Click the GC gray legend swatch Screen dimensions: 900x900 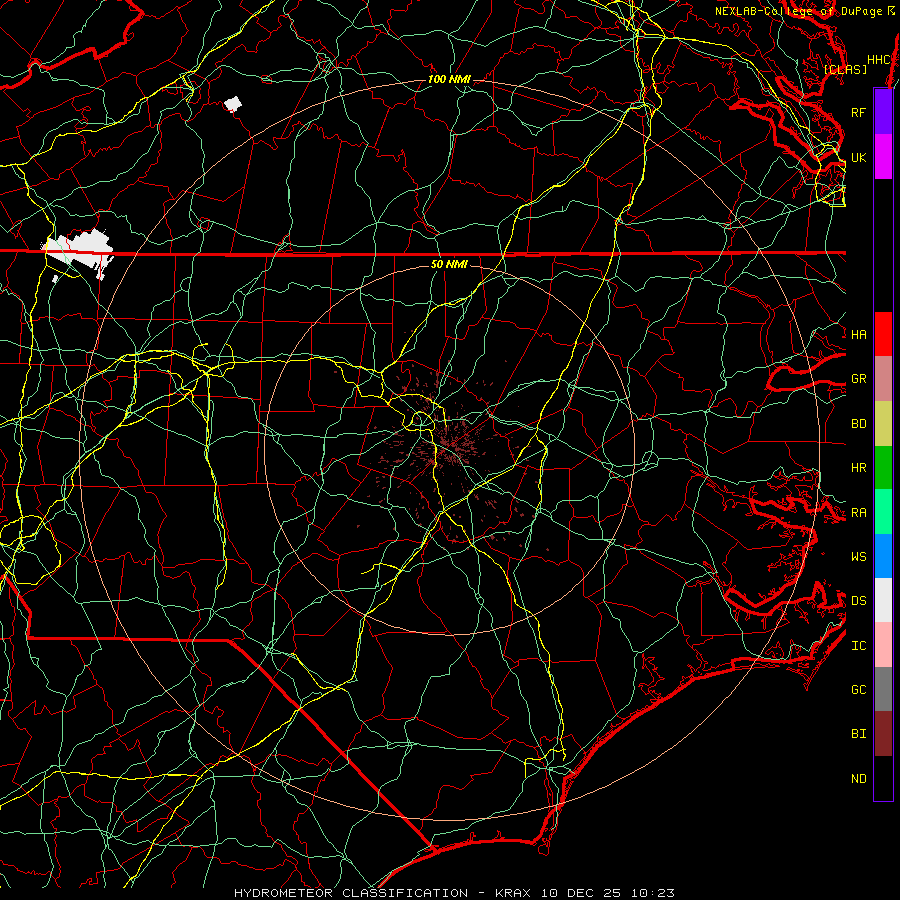(883, 689)
